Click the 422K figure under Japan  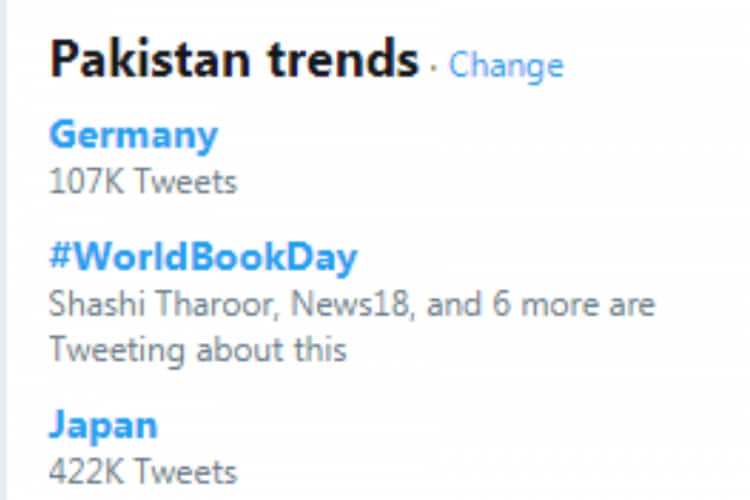coord(88,471)
